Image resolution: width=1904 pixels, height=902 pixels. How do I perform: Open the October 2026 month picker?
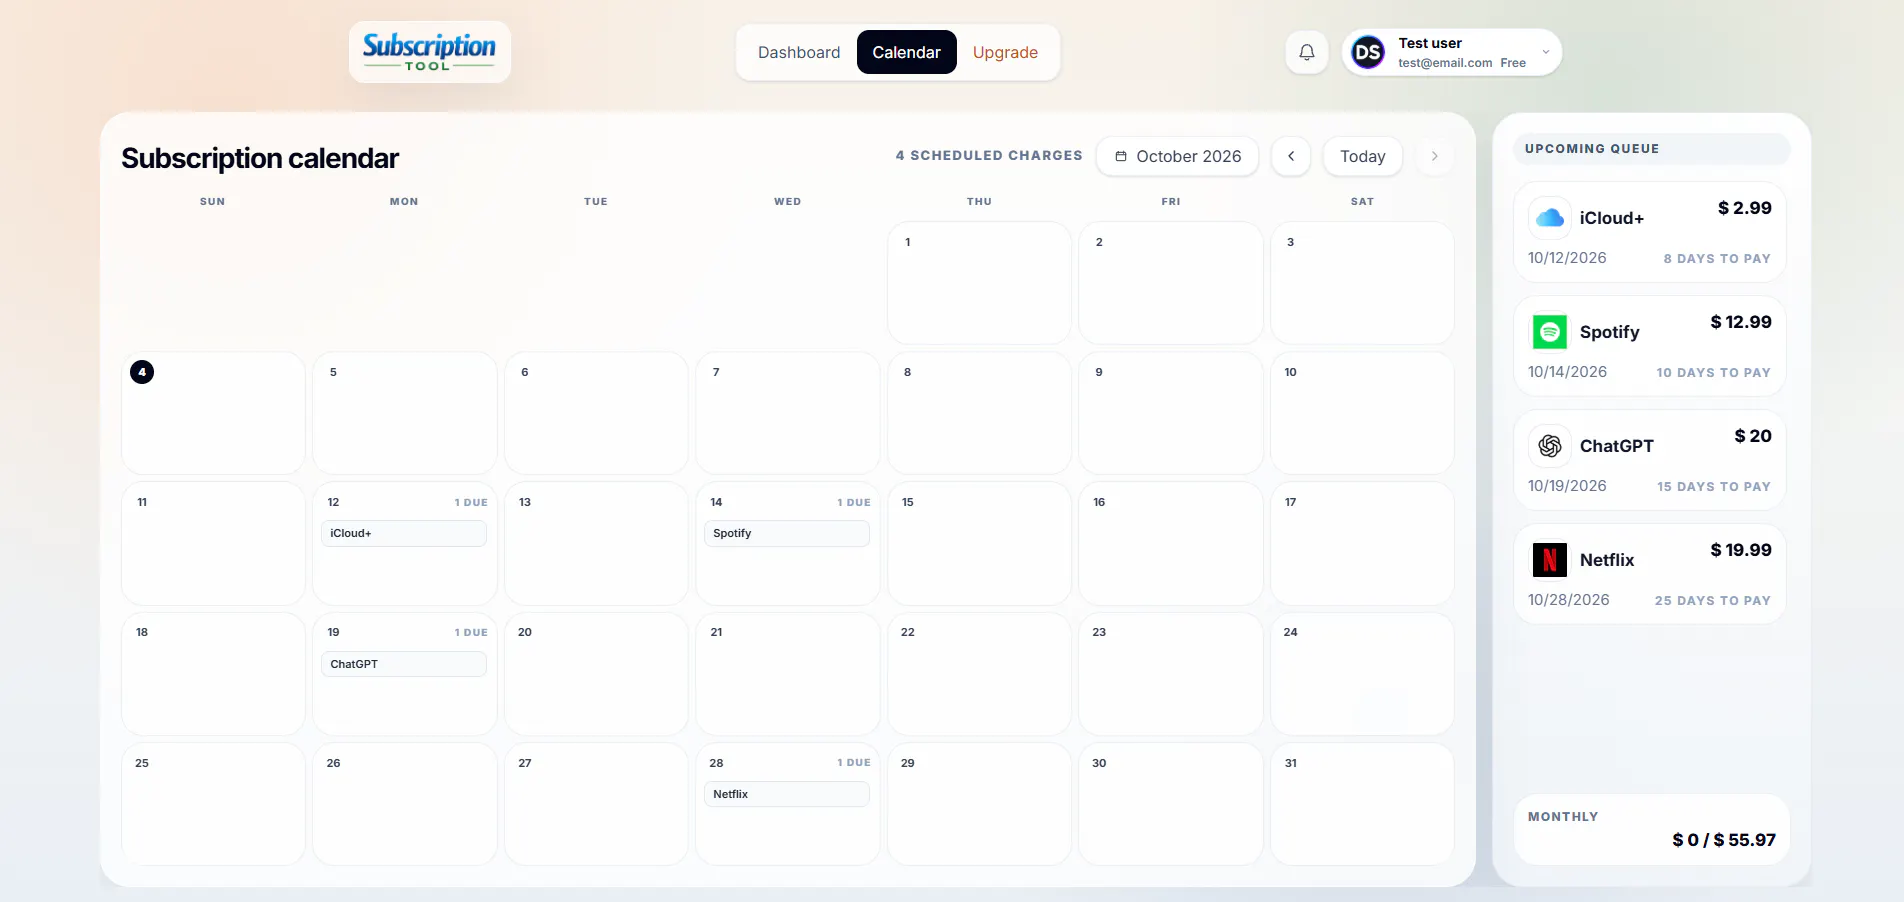click(x=1177, y=156)
